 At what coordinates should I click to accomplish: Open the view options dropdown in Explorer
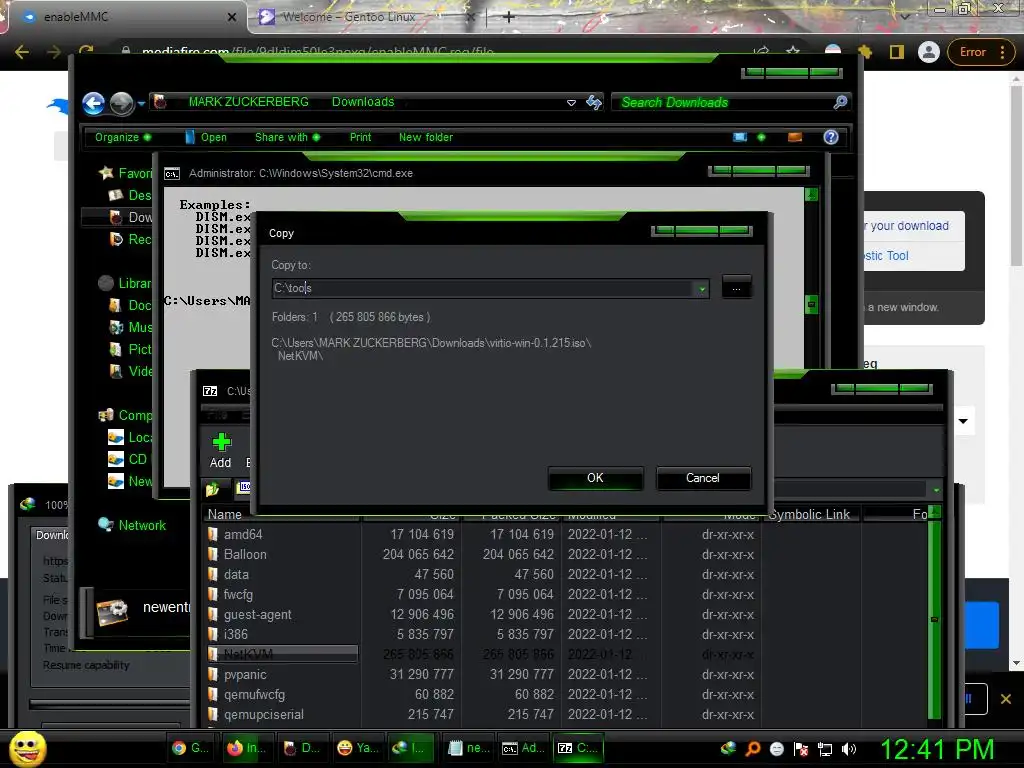761,137
